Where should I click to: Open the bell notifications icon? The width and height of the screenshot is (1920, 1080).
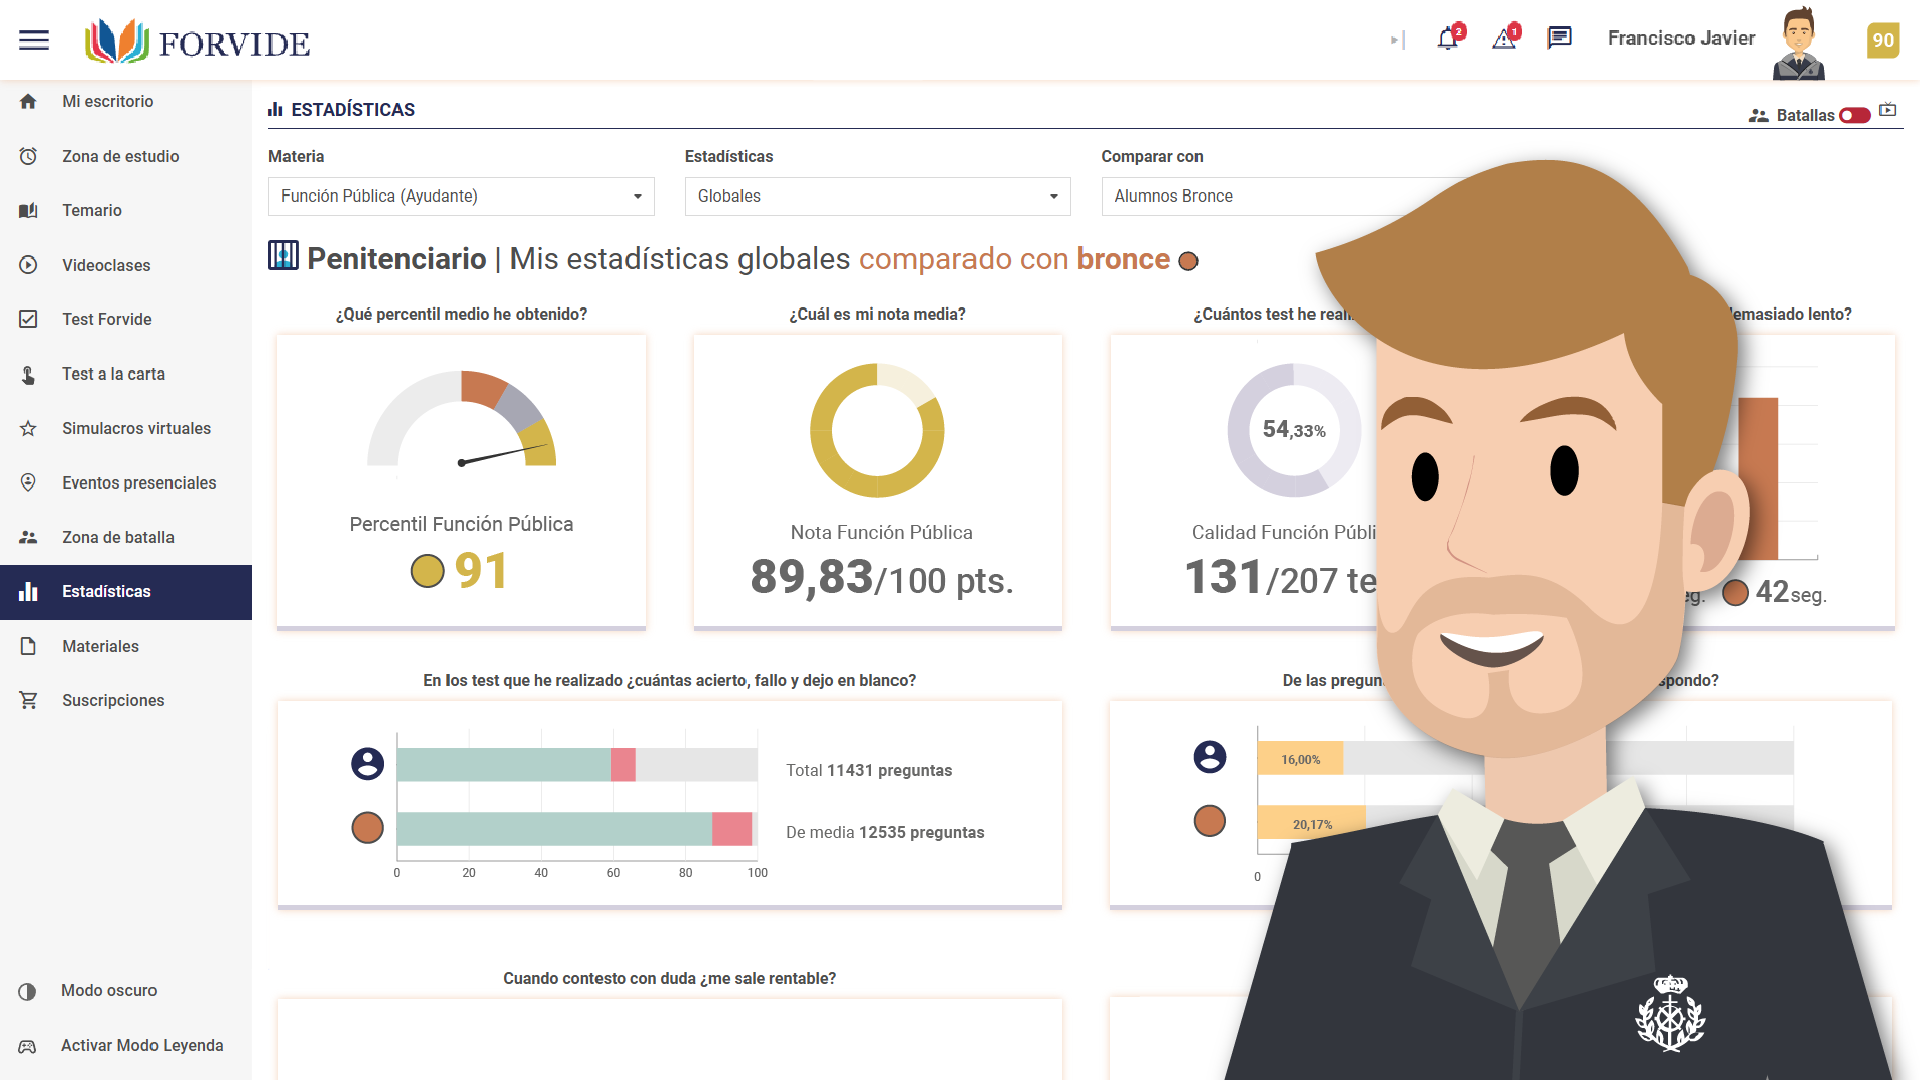(1448, 38)
